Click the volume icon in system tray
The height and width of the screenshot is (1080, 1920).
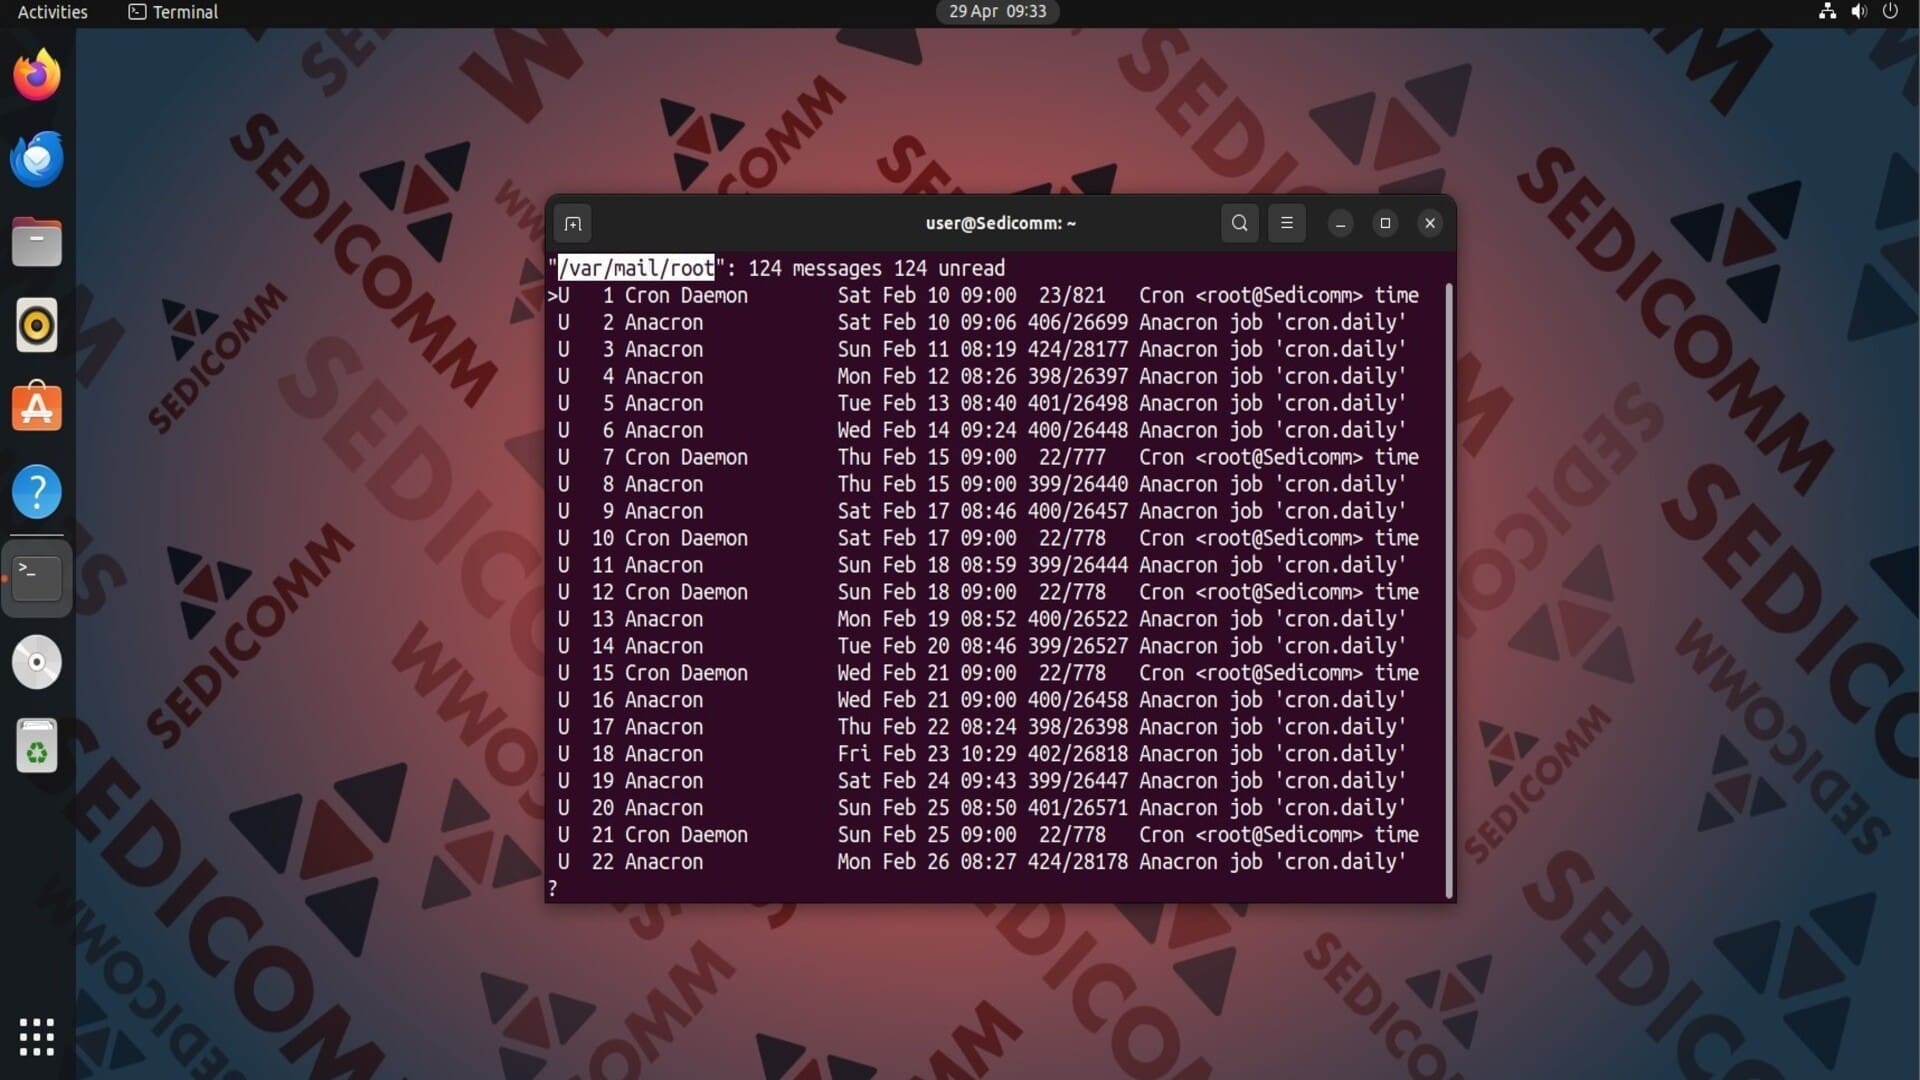tap(1858, 12)
